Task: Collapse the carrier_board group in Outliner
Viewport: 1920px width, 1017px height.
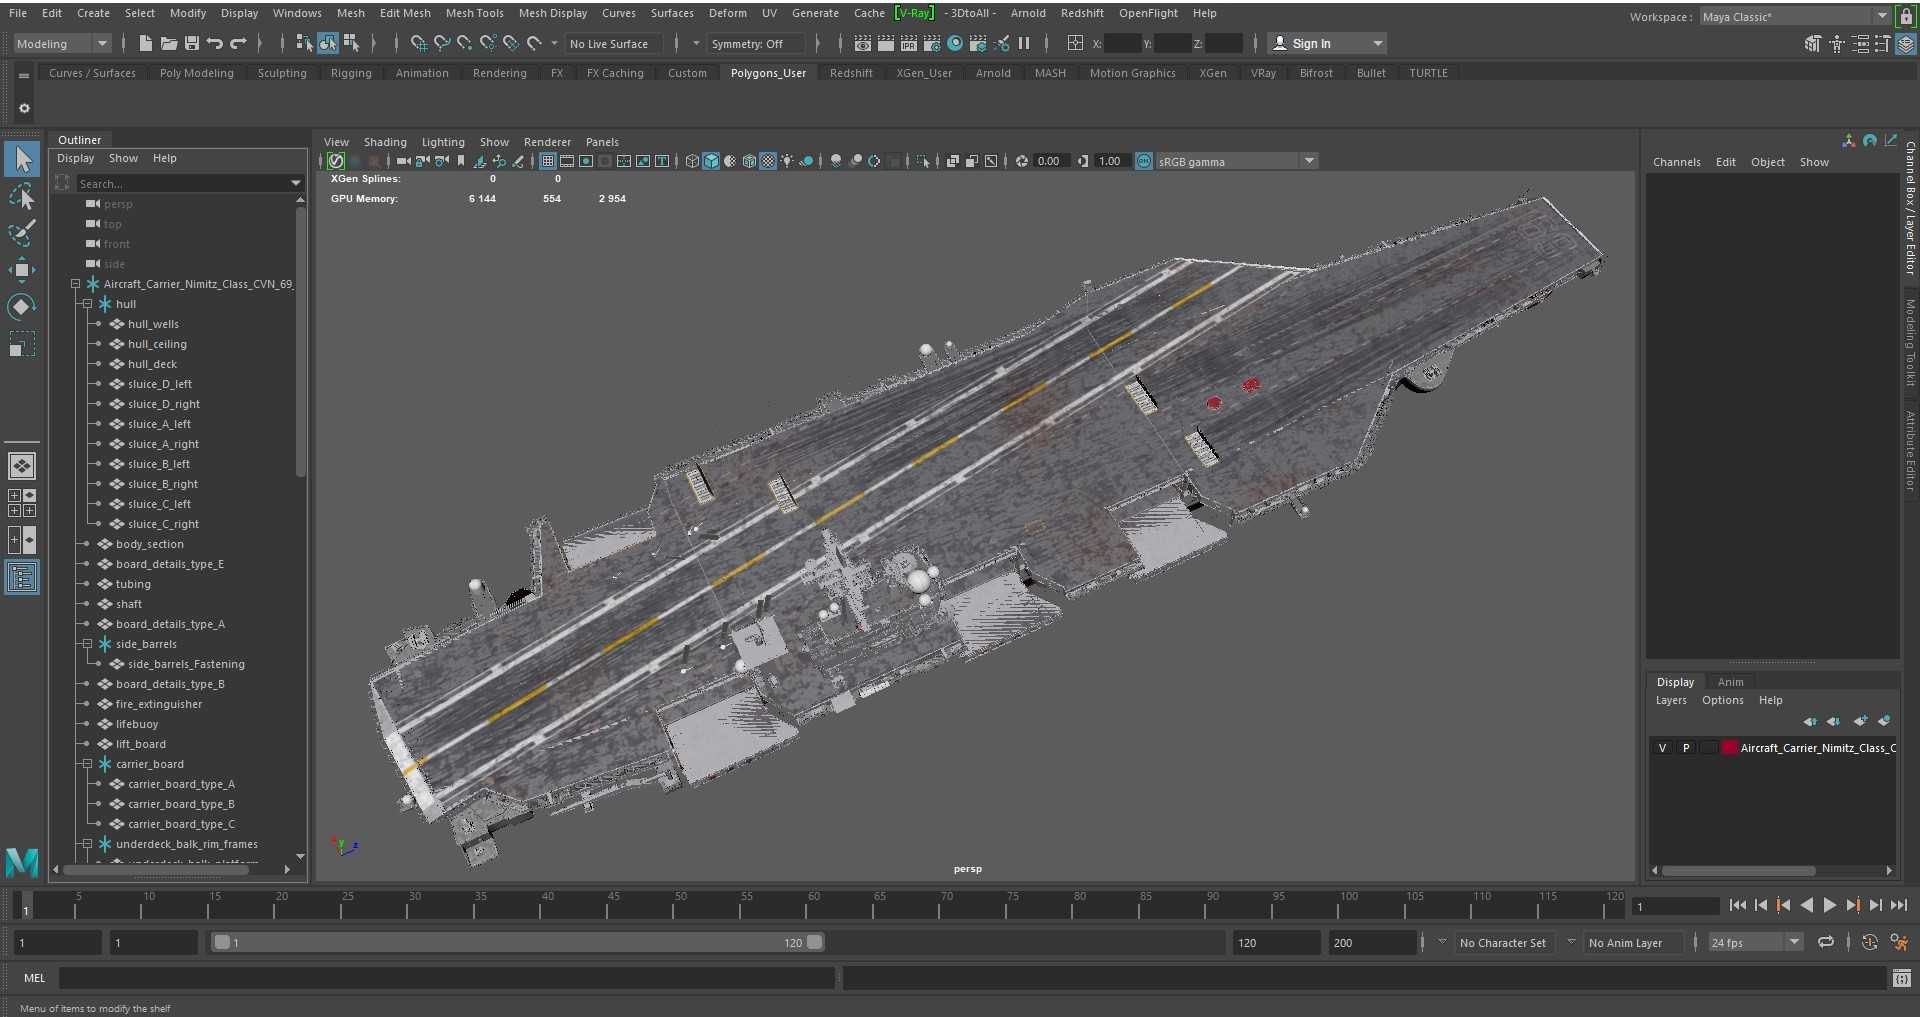Action: 87,764
